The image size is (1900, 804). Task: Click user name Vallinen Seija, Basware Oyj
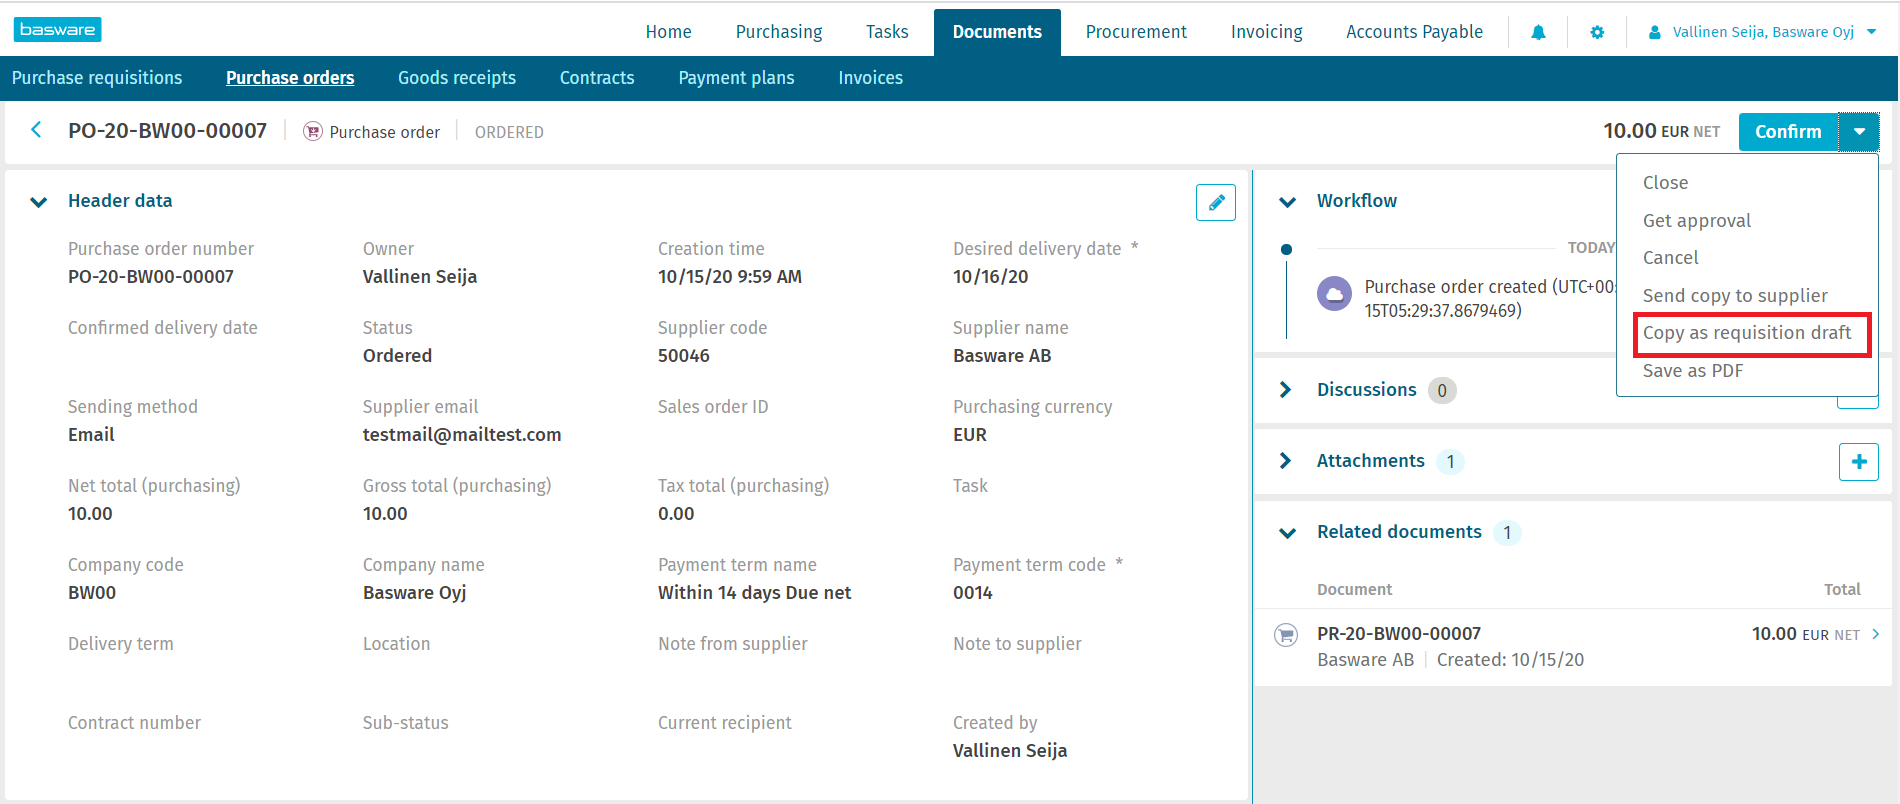(1763, 32)
